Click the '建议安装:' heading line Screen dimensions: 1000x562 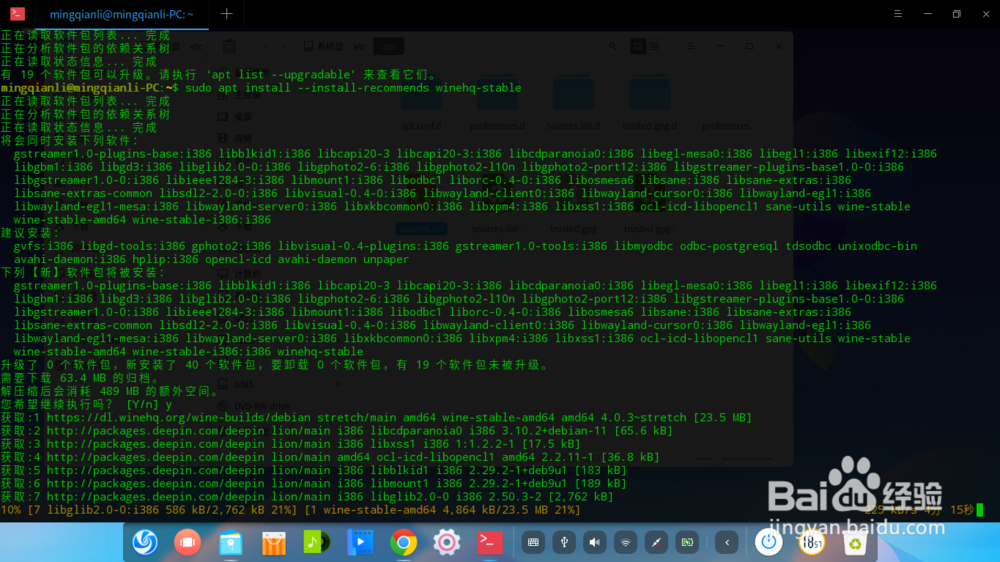30,233
